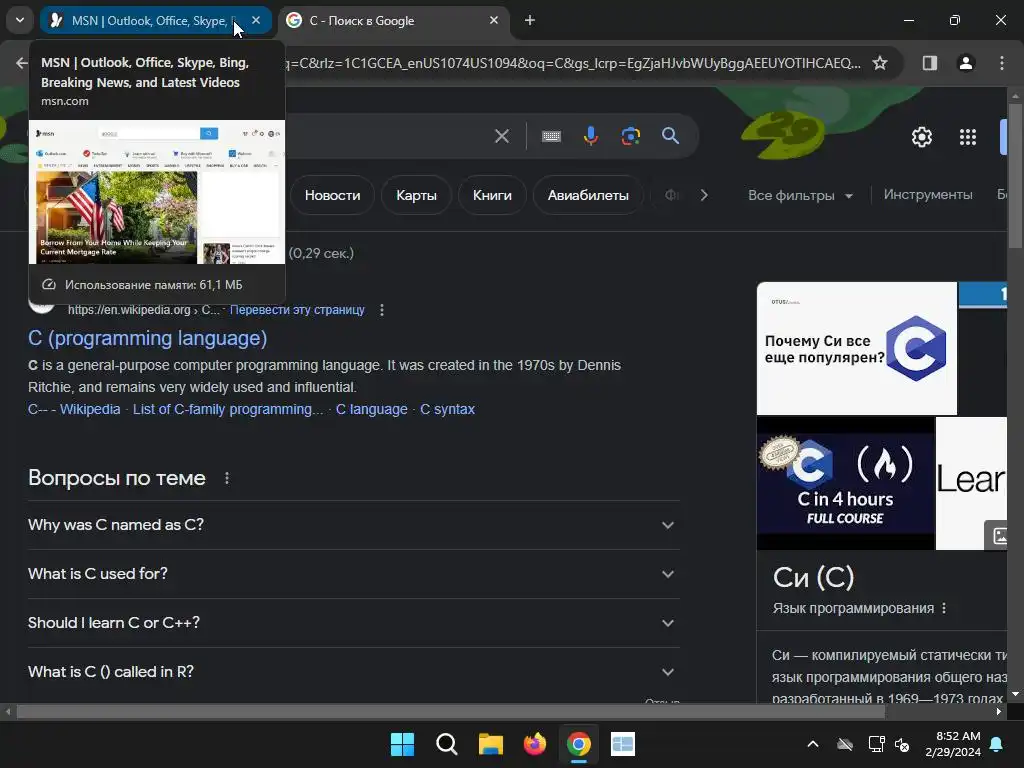
Task: Open Google quick settings gear
Action: point(921,137)
